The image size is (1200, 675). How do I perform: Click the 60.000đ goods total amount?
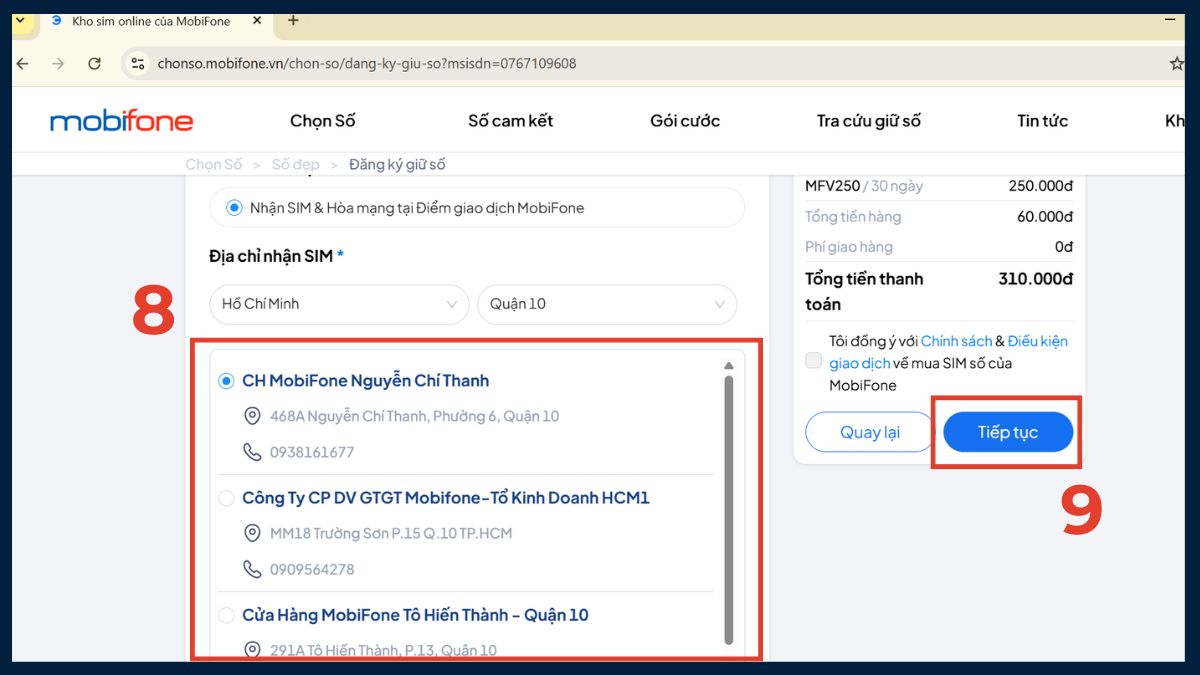1045,216
